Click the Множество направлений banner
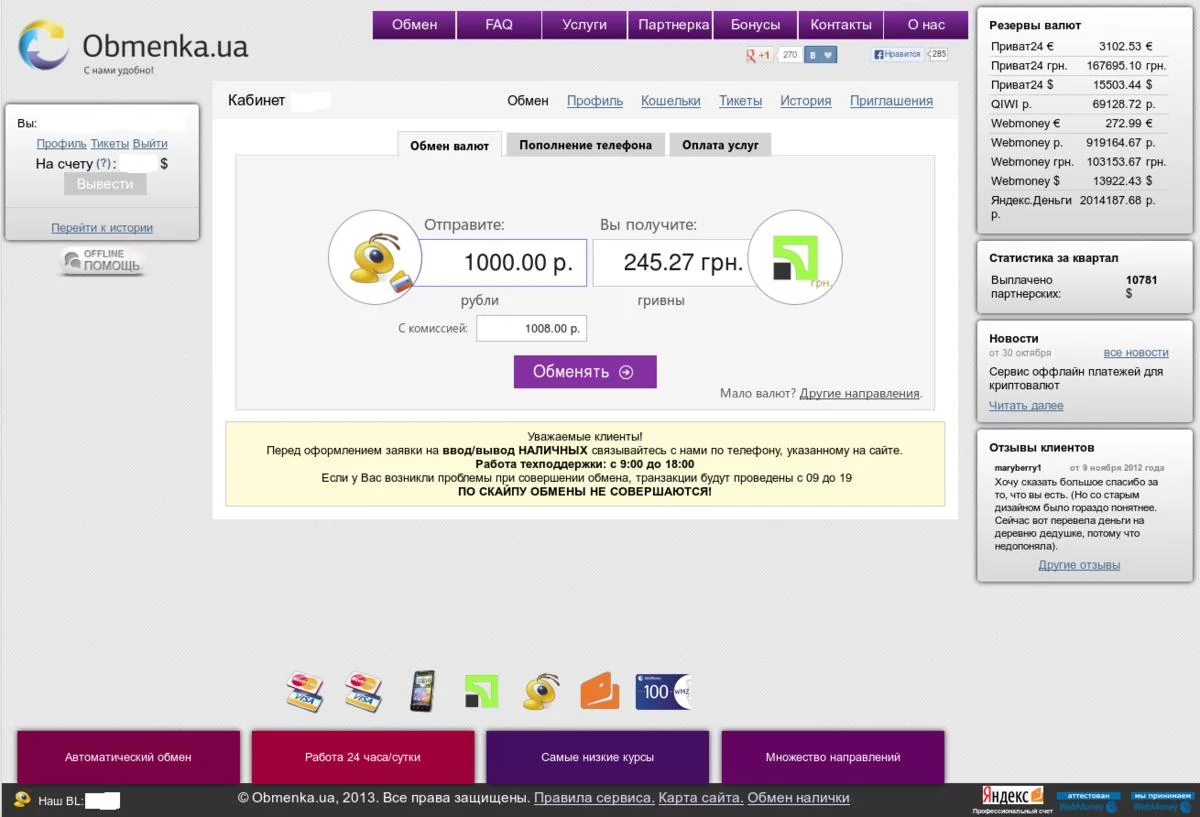Screen dimensions: 1200x817 (833, 757)
